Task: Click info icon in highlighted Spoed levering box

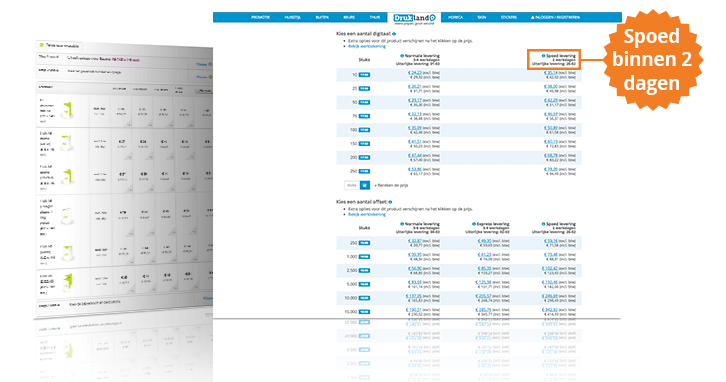Action: (544, 56)
